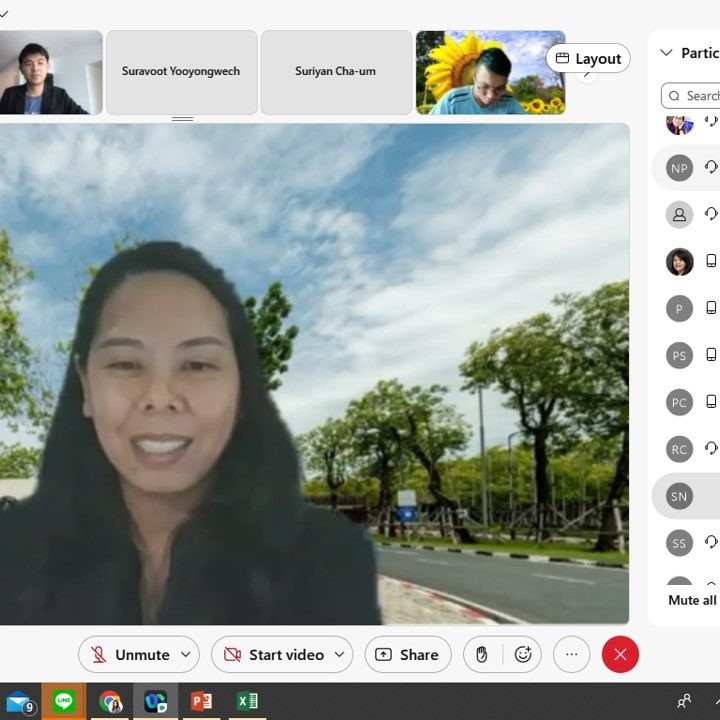Click the Share content button
The image size is (720, 720).
[407, 654]
